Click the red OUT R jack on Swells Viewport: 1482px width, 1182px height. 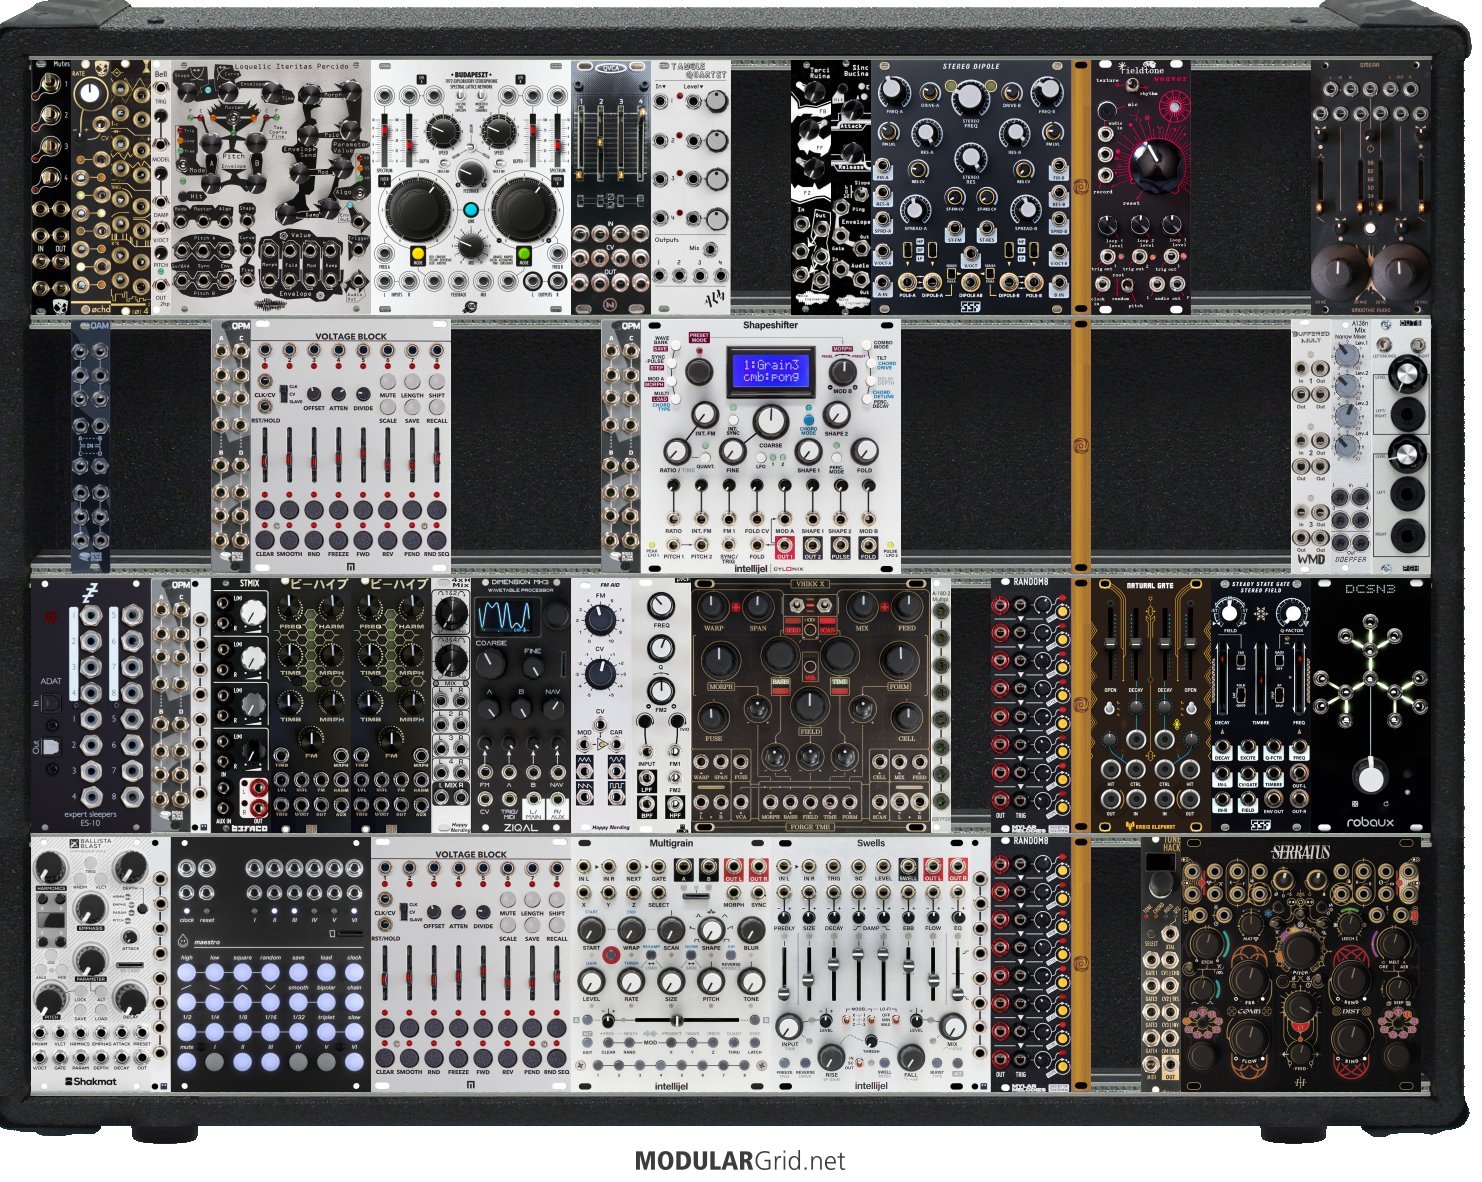click(x=958, y=867)
